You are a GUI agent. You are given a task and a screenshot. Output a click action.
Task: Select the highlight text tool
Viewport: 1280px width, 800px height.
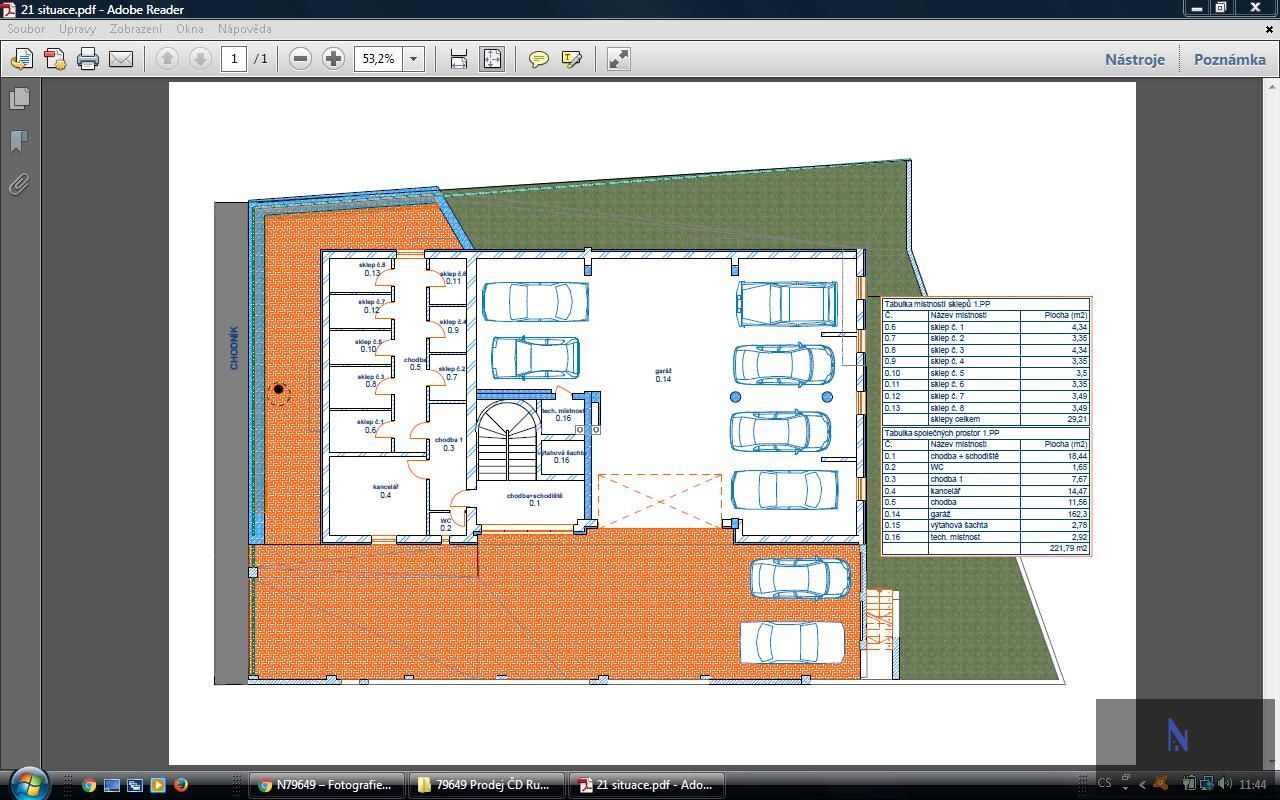point(572,59)
